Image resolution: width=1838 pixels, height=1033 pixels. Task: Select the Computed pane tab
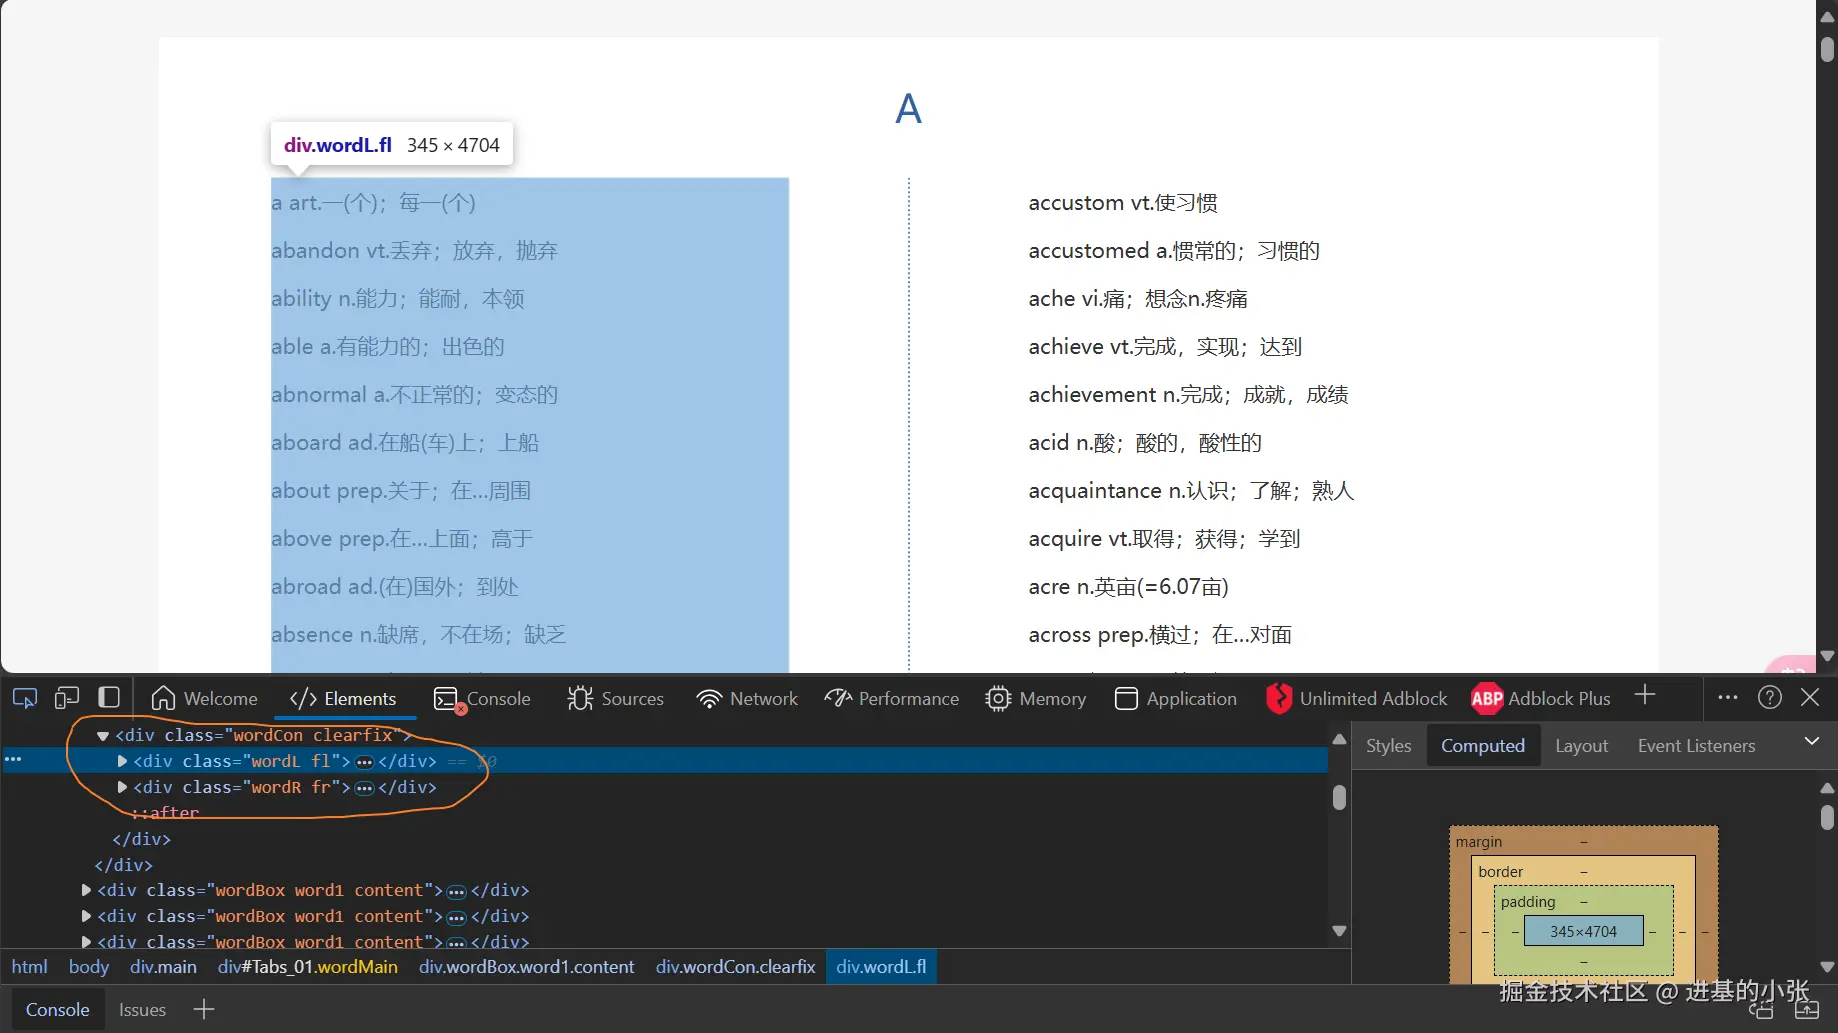point(1483,746)
